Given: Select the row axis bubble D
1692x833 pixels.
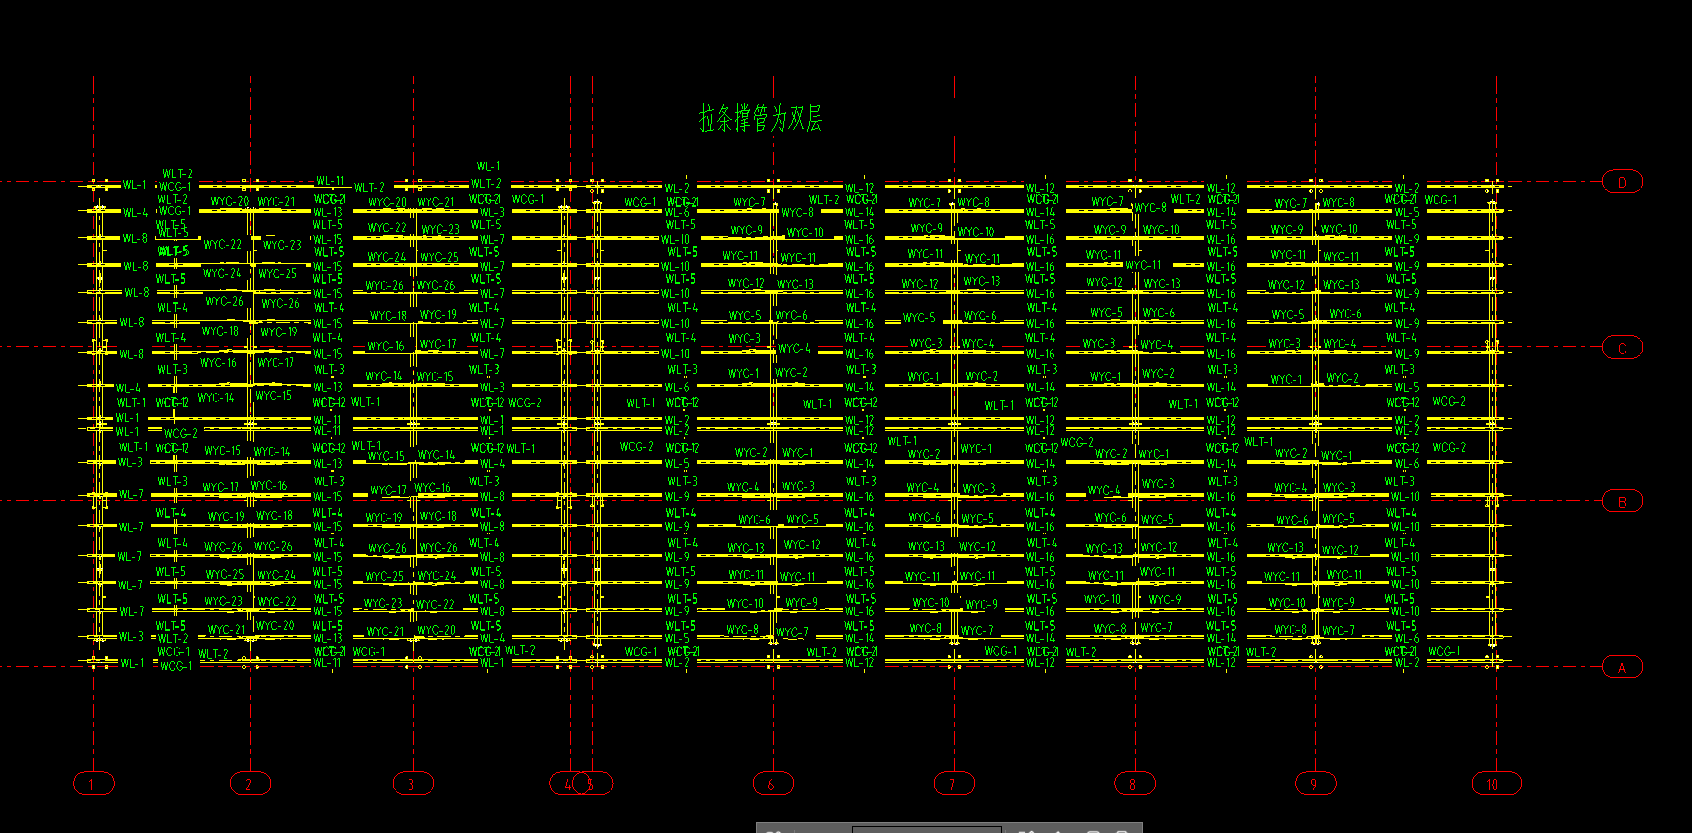Looking at the screenshot, I should pos(1622,182).
